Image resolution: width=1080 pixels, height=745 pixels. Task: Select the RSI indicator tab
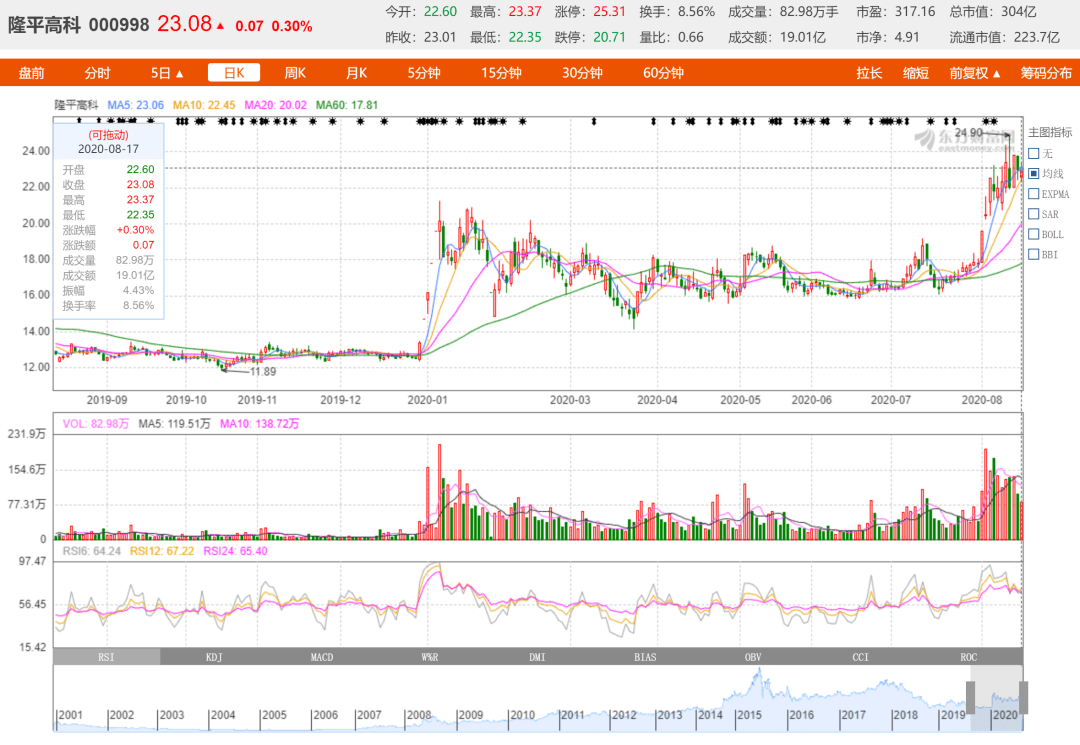point(107,657)
